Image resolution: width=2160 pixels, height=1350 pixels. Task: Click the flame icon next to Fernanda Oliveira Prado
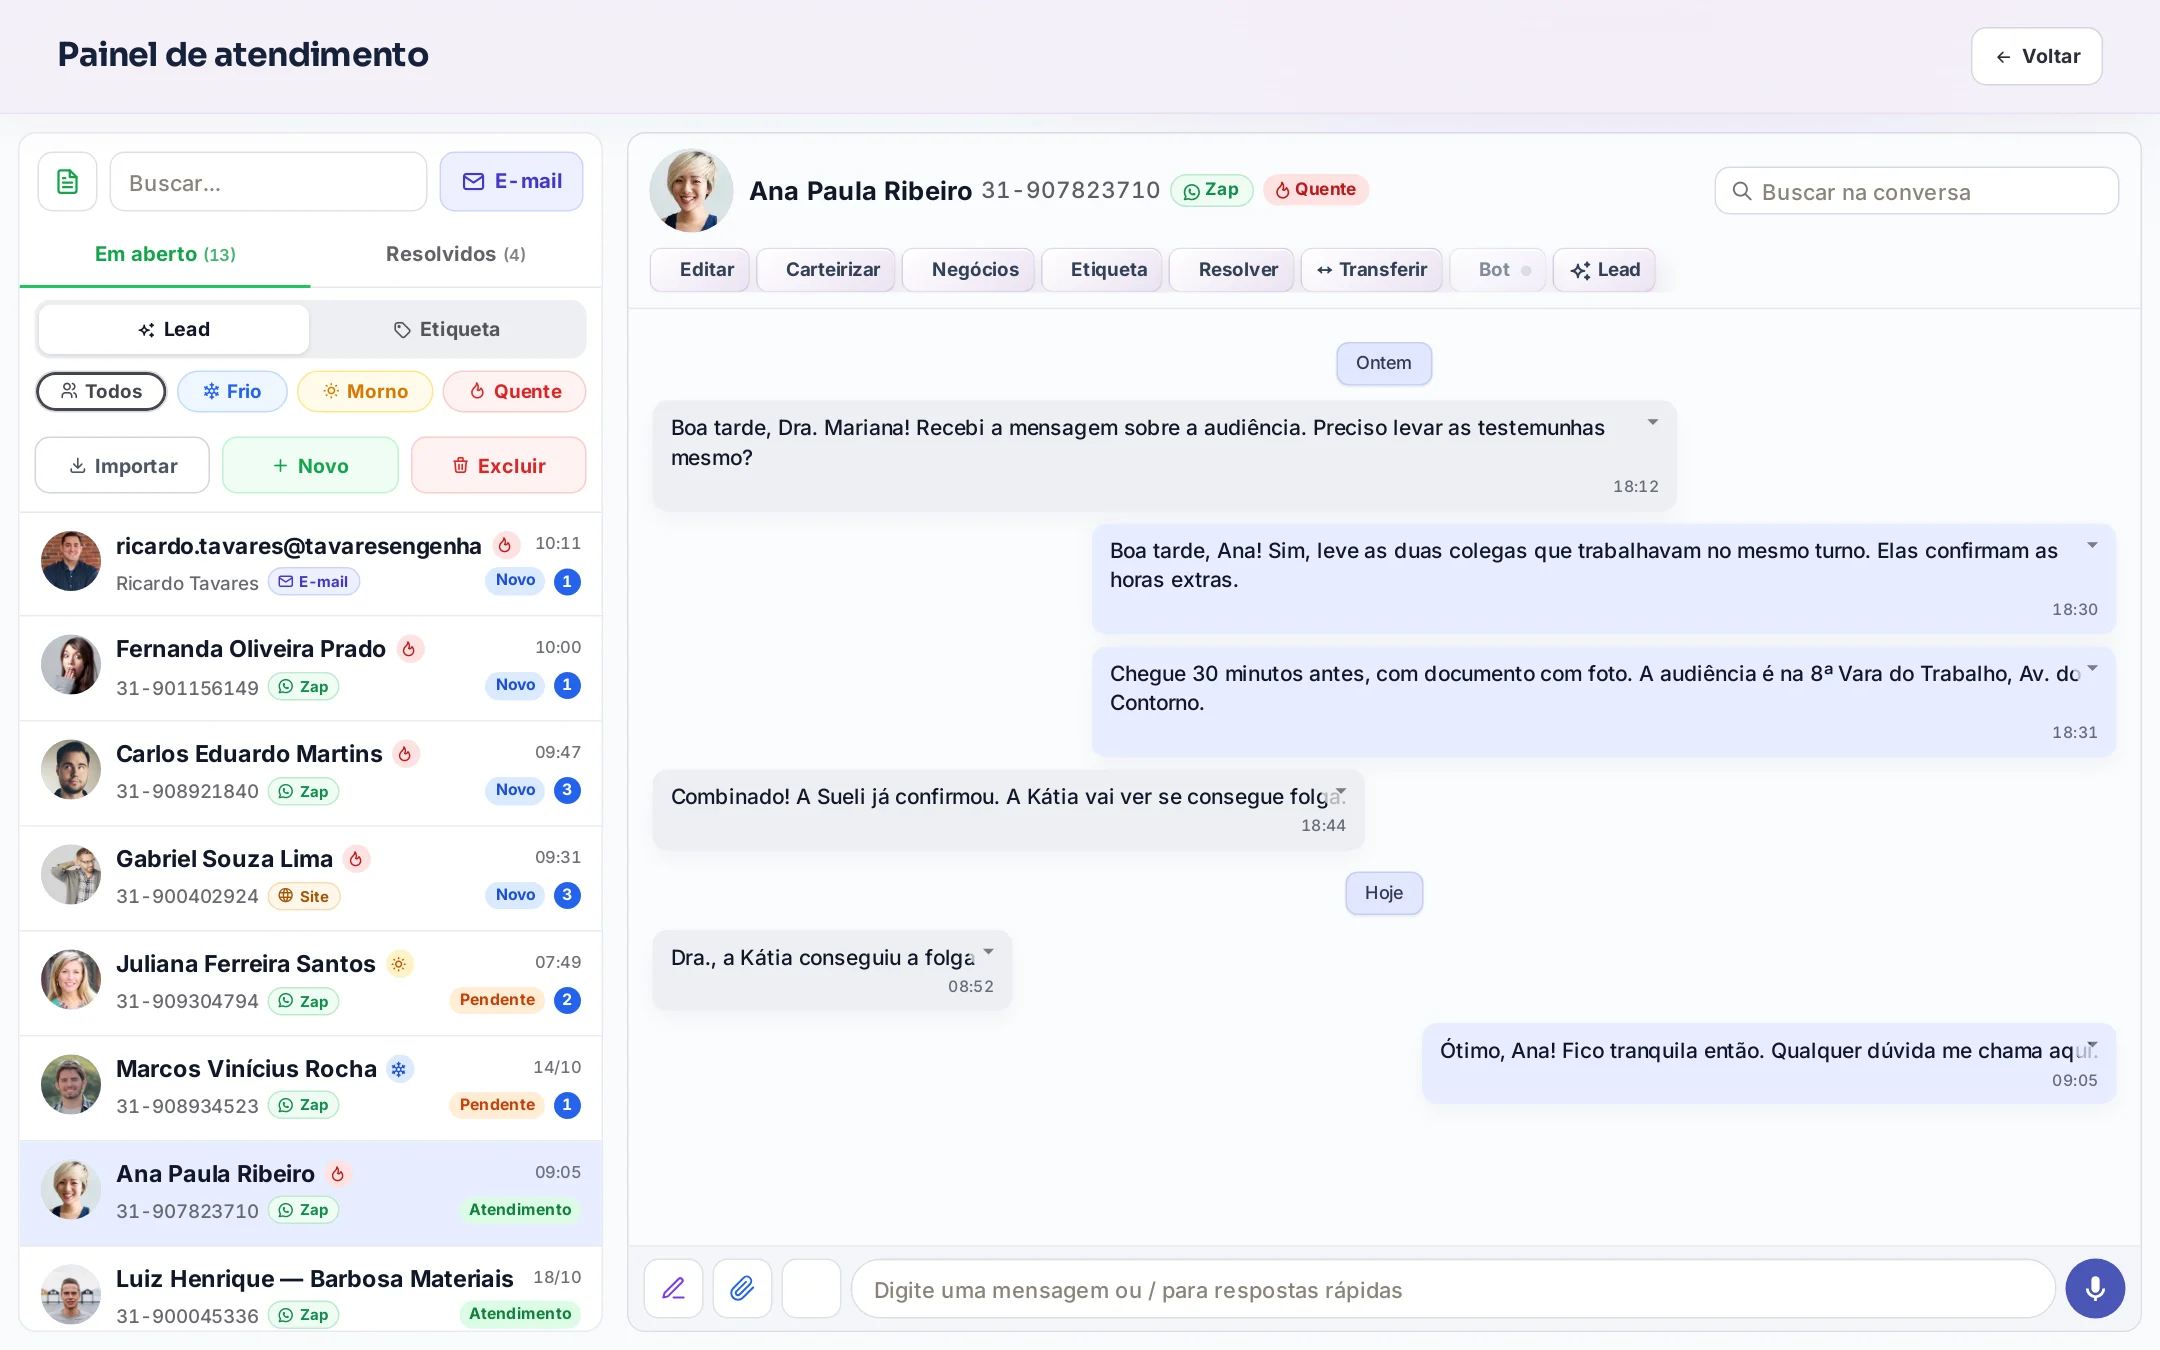[x=409, y=649]
